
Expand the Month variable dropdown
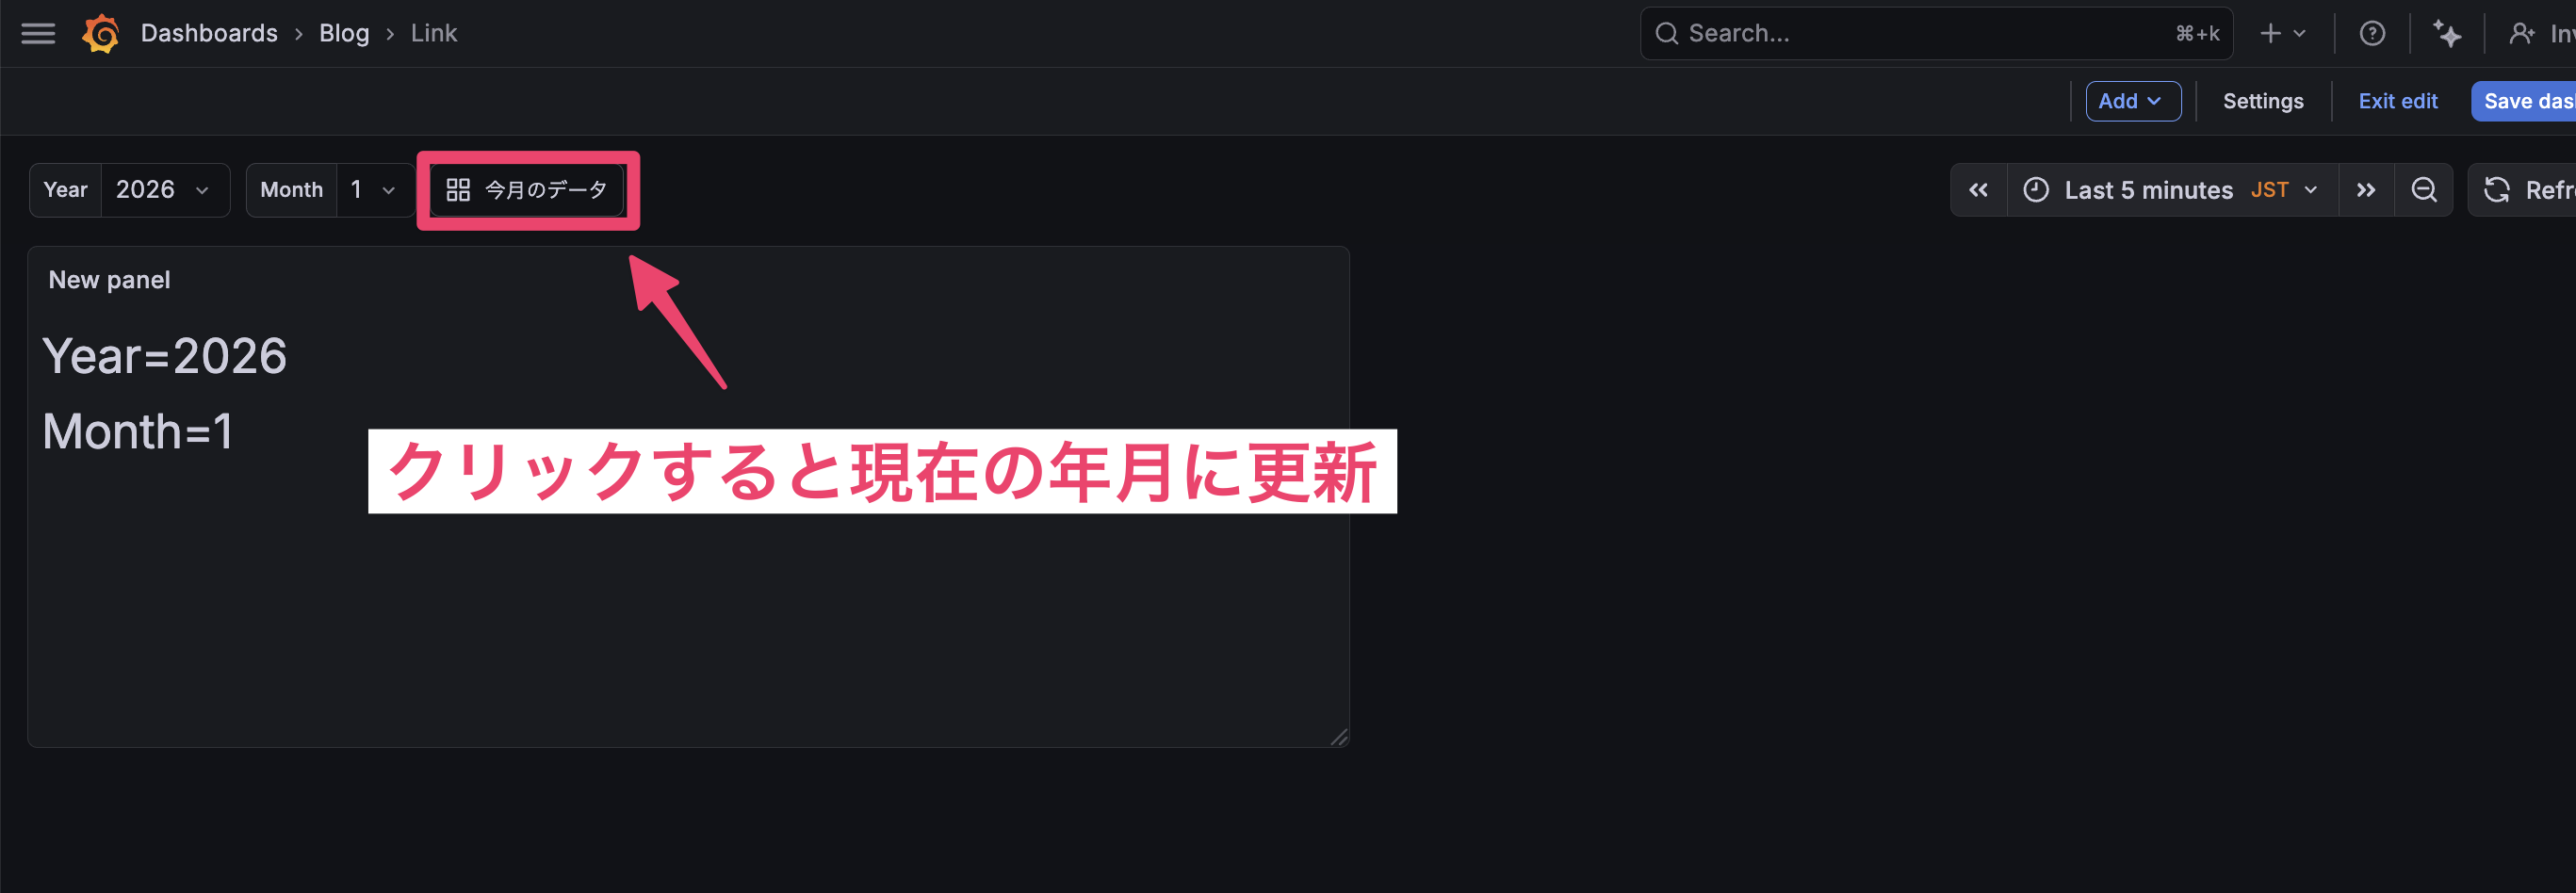pyautogui.click(x=375, y=190)
